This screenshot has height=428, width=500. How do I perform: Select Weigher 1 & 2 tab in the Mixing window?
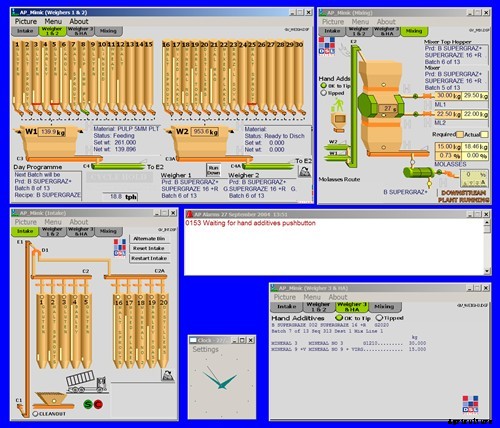point(359,31)
